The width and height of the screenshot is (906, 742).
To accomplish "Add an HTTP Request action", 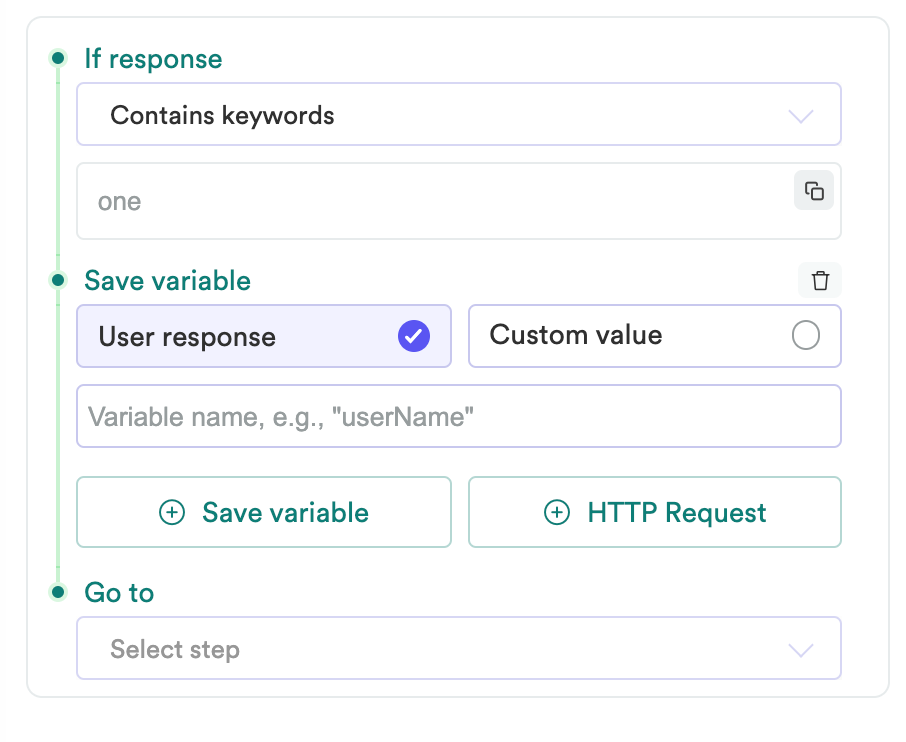I will tap(655, 512).
